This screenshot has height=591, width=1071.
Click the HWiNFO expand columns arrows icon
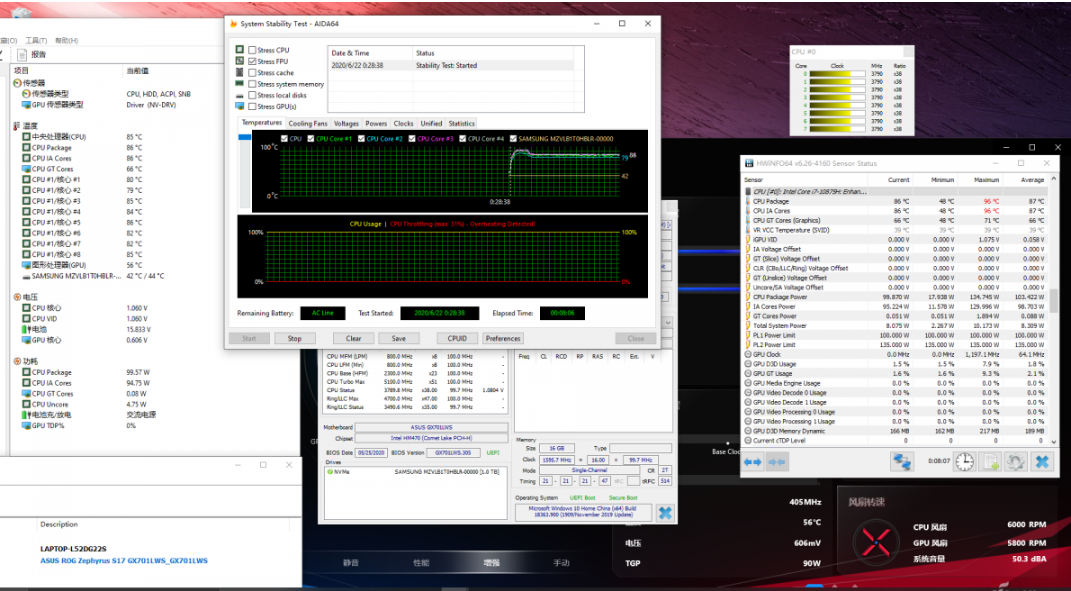tap(753, 462)
